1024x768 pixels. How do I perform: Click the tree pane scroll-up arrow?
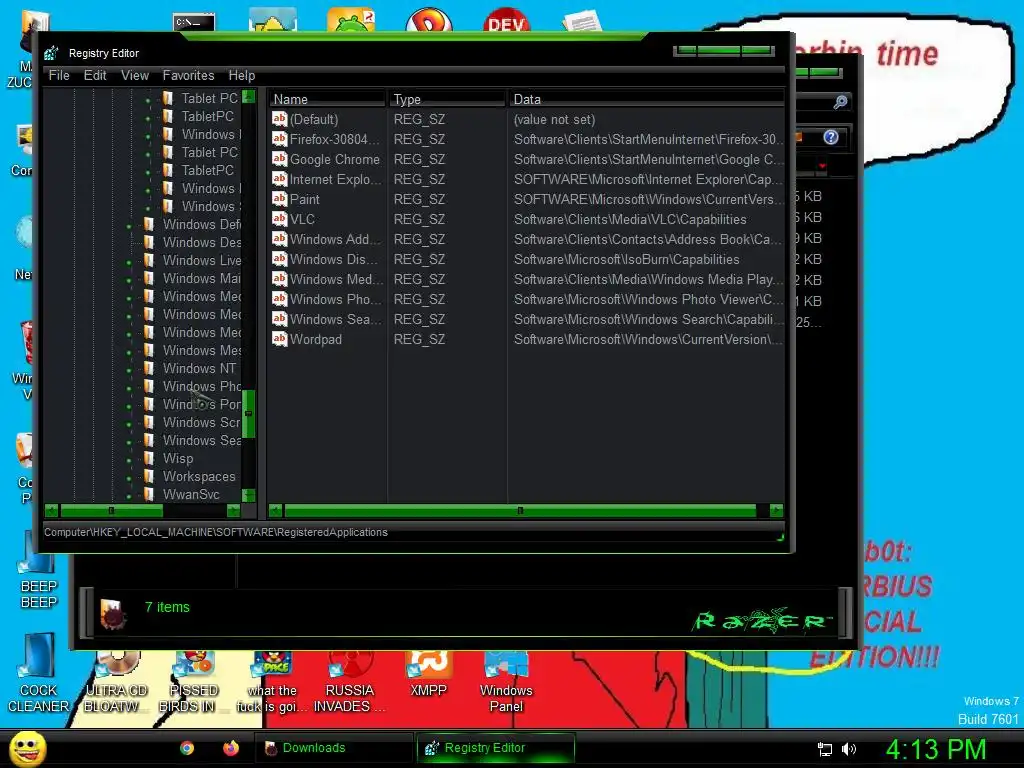point(248,97)
